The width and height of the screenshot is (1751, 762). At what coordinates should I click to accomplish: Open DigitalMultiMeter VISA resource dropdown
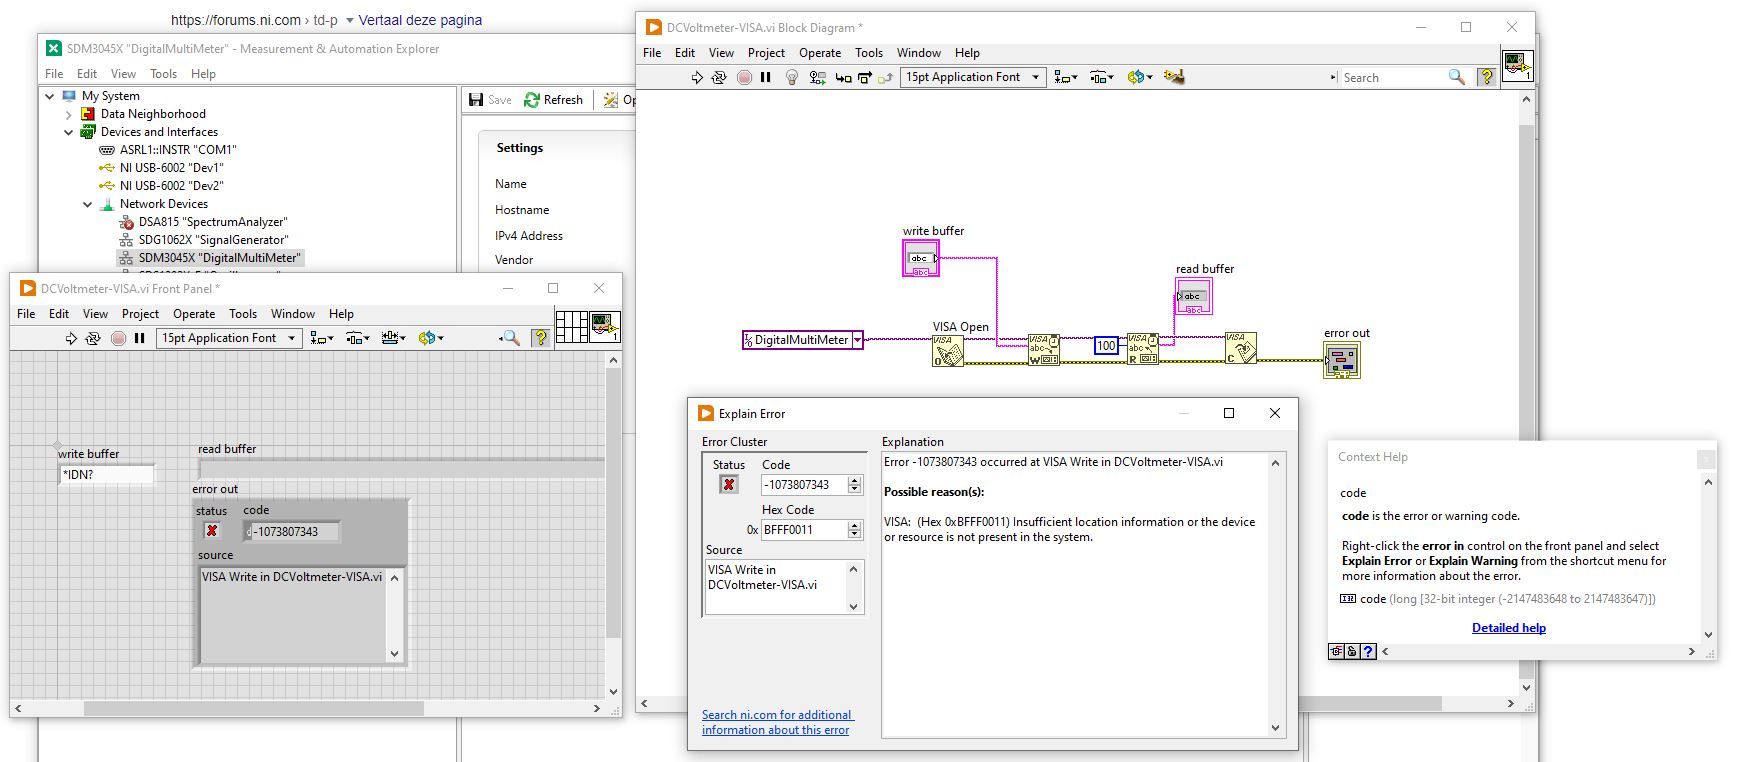(857, 340)
